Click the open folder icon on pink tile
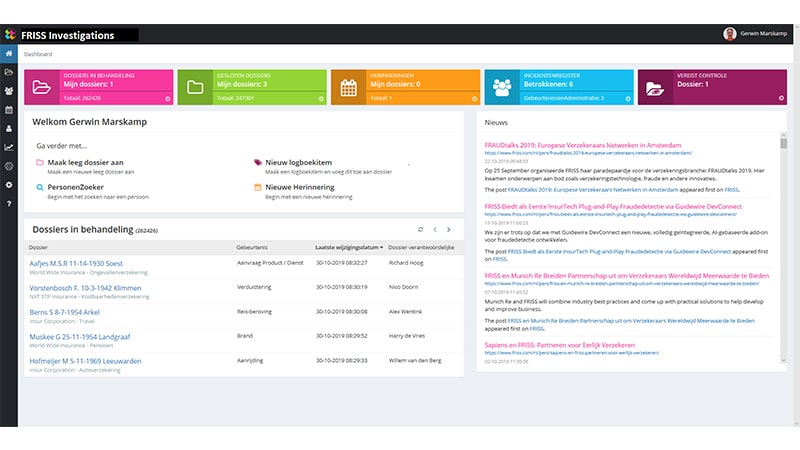 tap(41, 88)
